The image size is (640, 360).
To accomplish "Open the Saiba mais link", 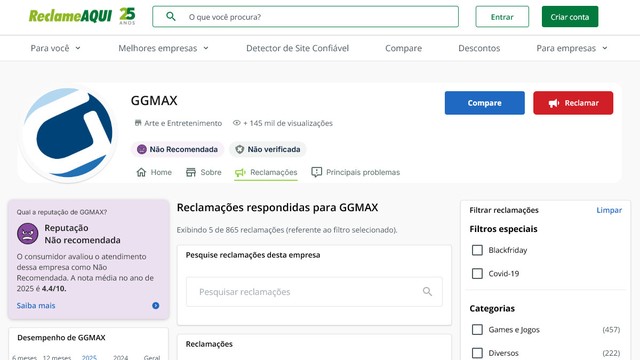I will [36, 305].
